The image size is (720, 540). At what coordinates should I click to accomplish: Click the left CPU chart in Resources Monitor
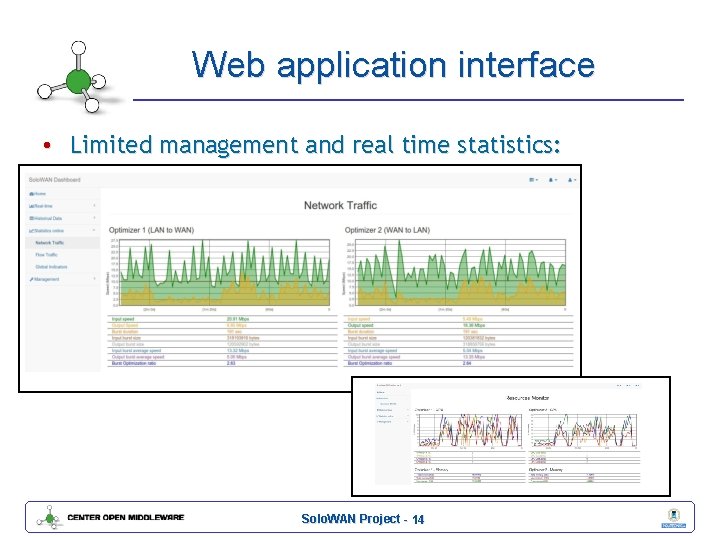pyautogui.click(x=468, y=431)
